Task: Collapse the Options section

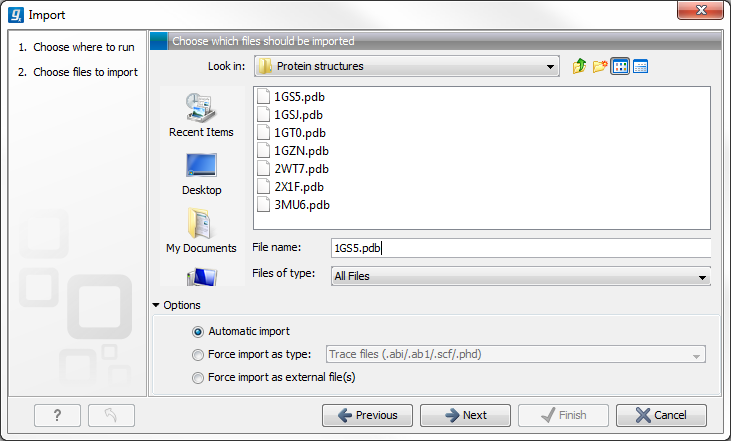Action: click(x=156, y=305)
